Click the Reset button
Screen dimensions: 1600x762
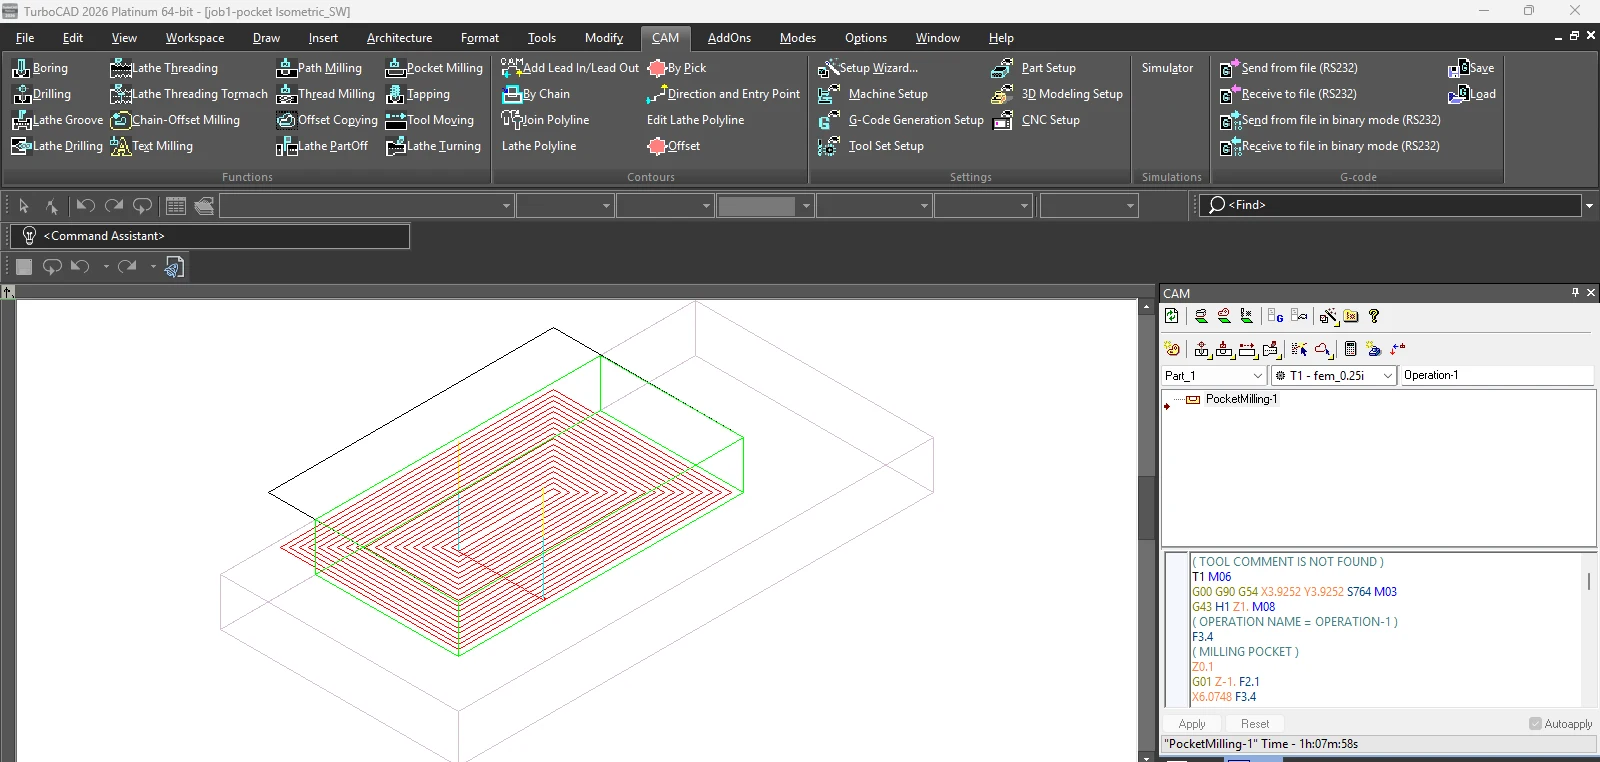(x=1255, y=724)
